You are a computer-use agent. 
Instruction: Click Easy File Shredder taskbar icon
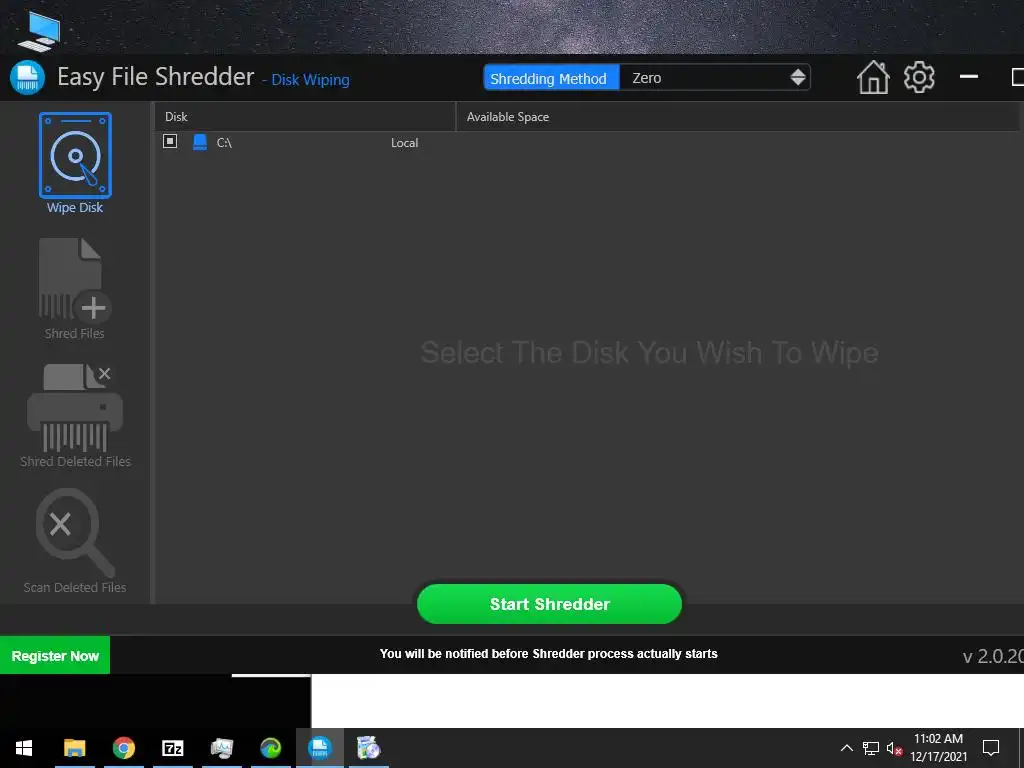[319, 748]
